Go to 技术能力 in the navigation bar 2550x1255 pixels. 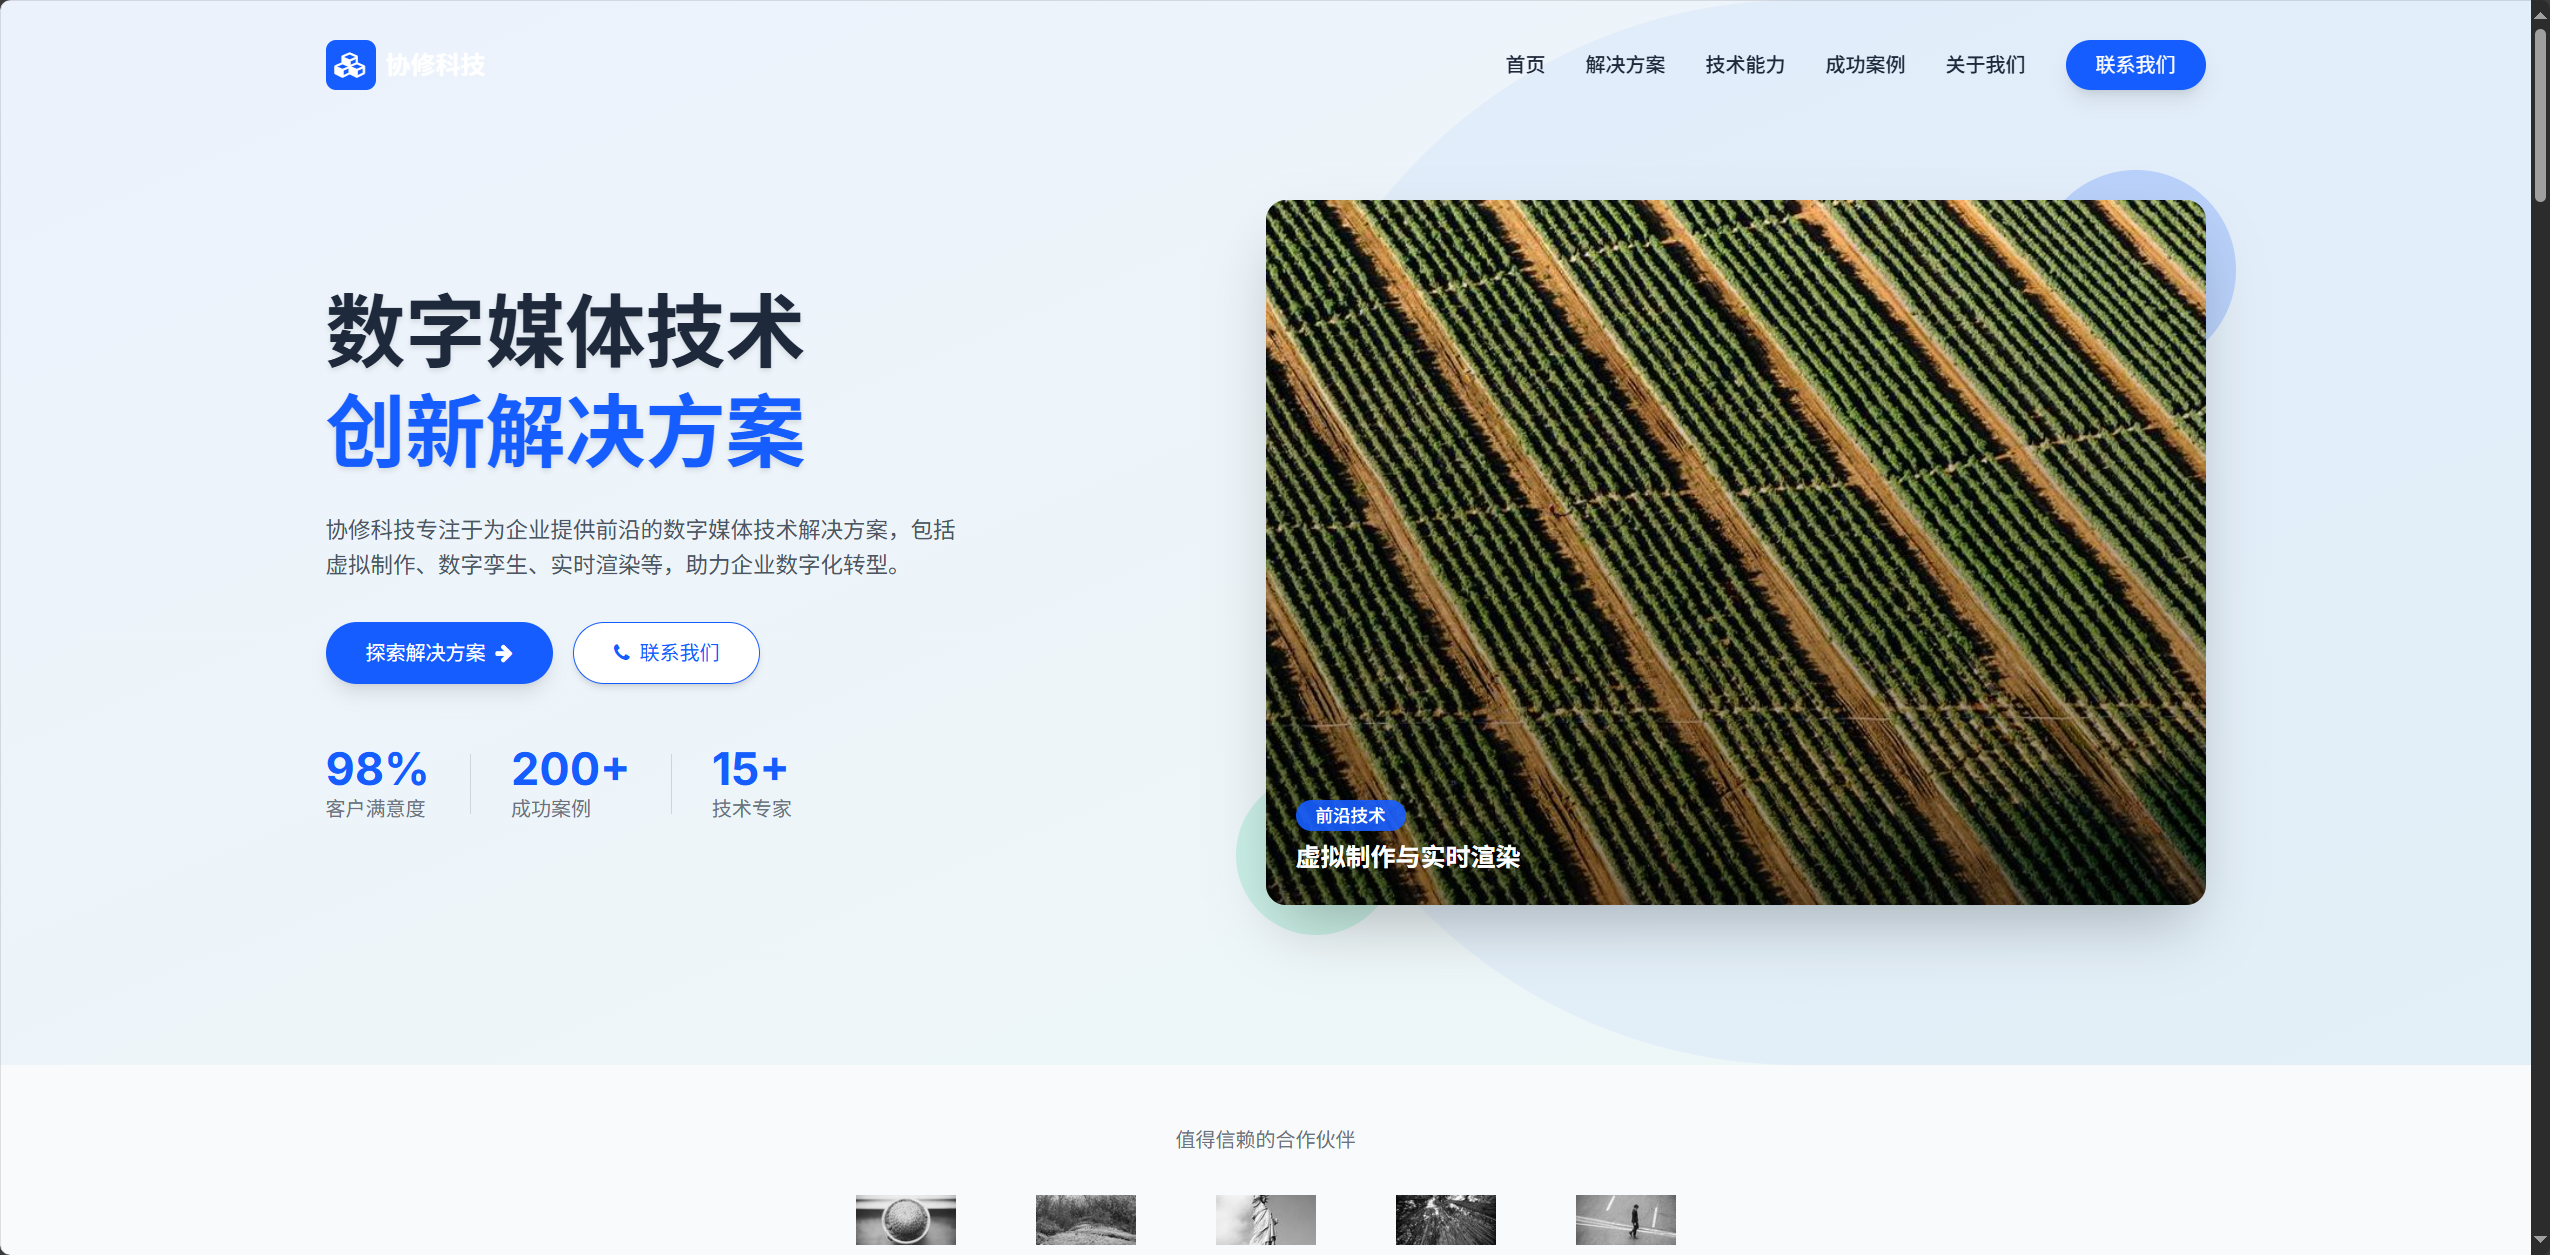click(1745, 65)
